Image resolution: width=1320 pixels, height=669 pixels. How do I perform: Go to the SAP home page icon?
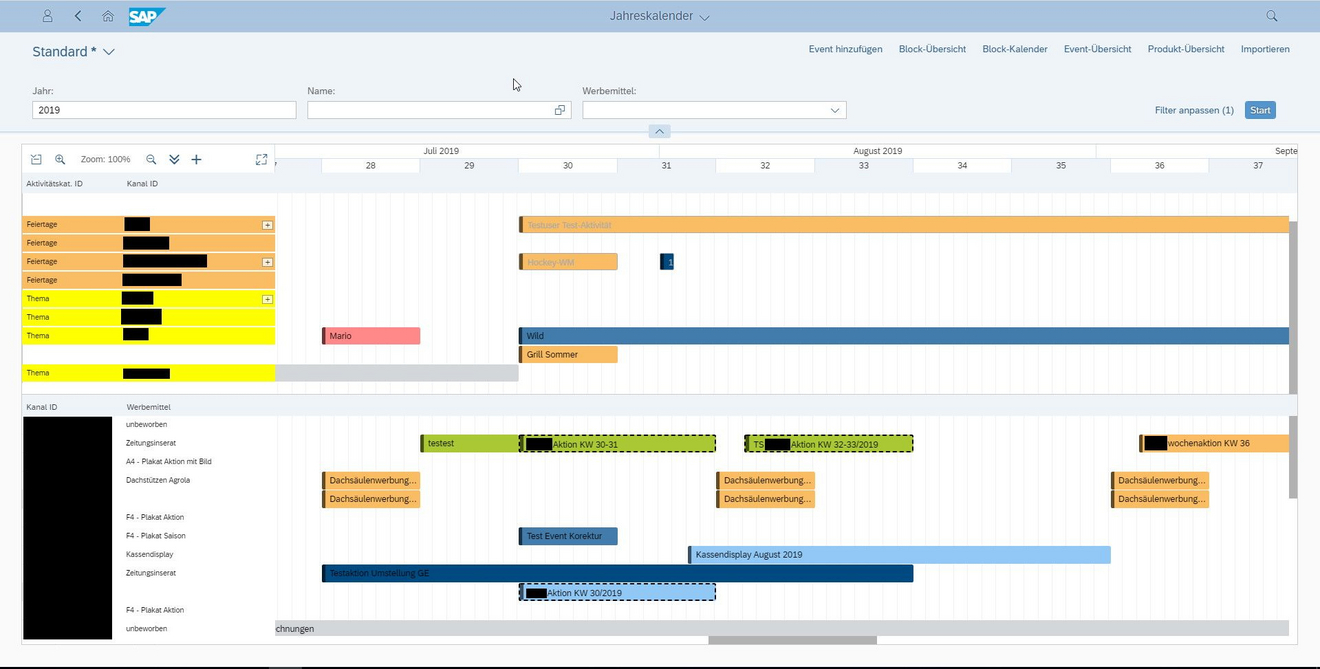tap(108, 16)
